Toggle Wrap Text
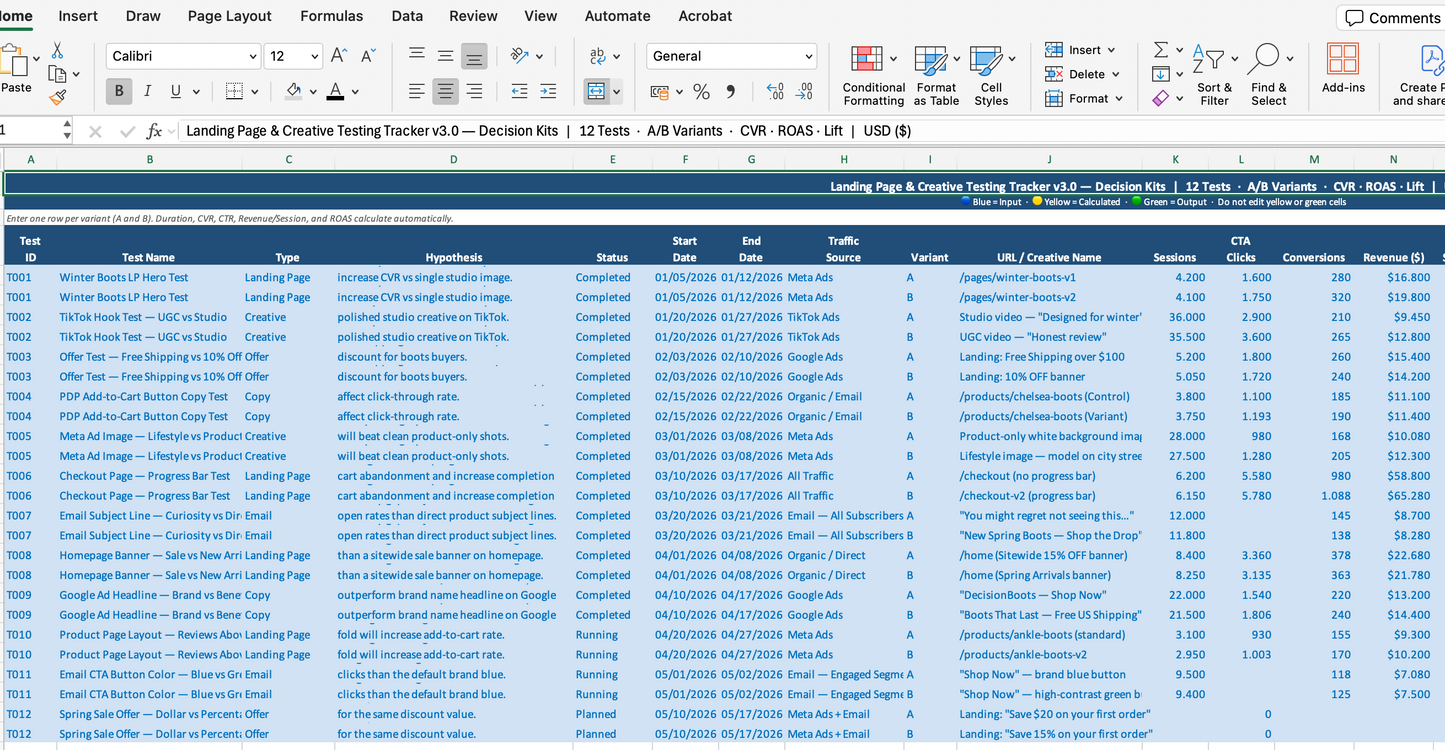 (x=598, y=56)
